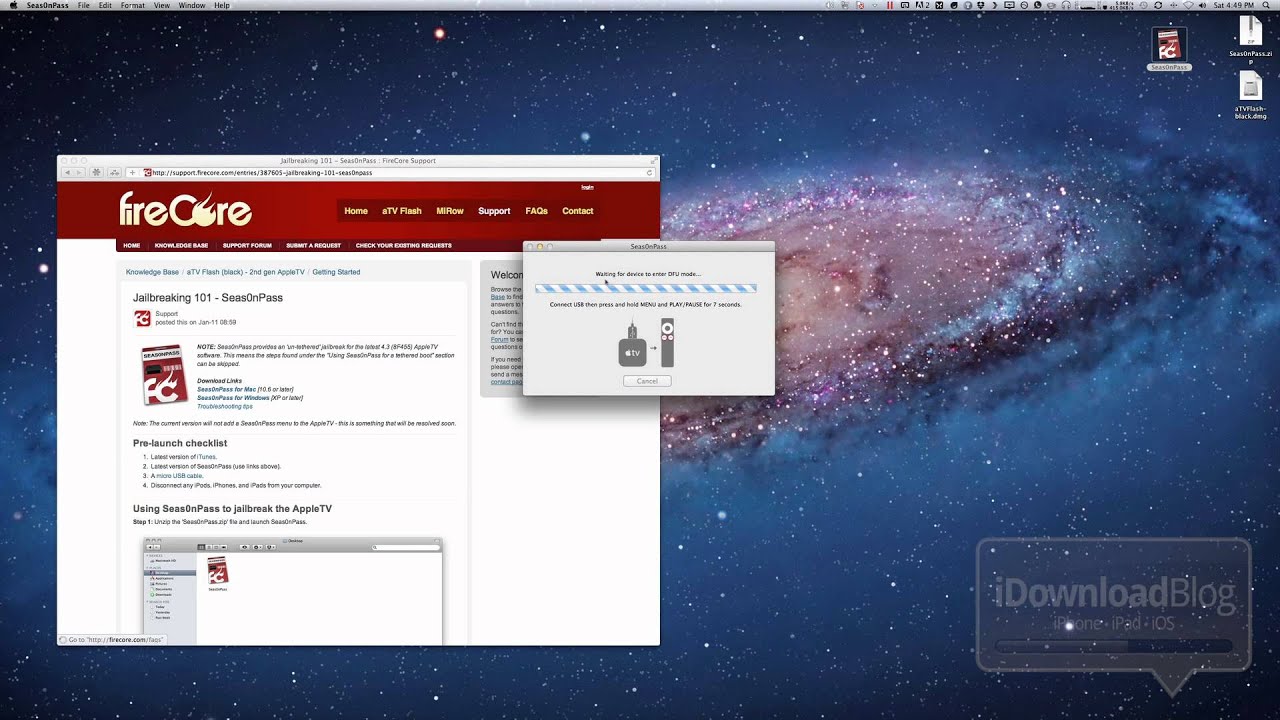Click the Apple TV device icon in Seas0nPass

[x=632, y=345]
